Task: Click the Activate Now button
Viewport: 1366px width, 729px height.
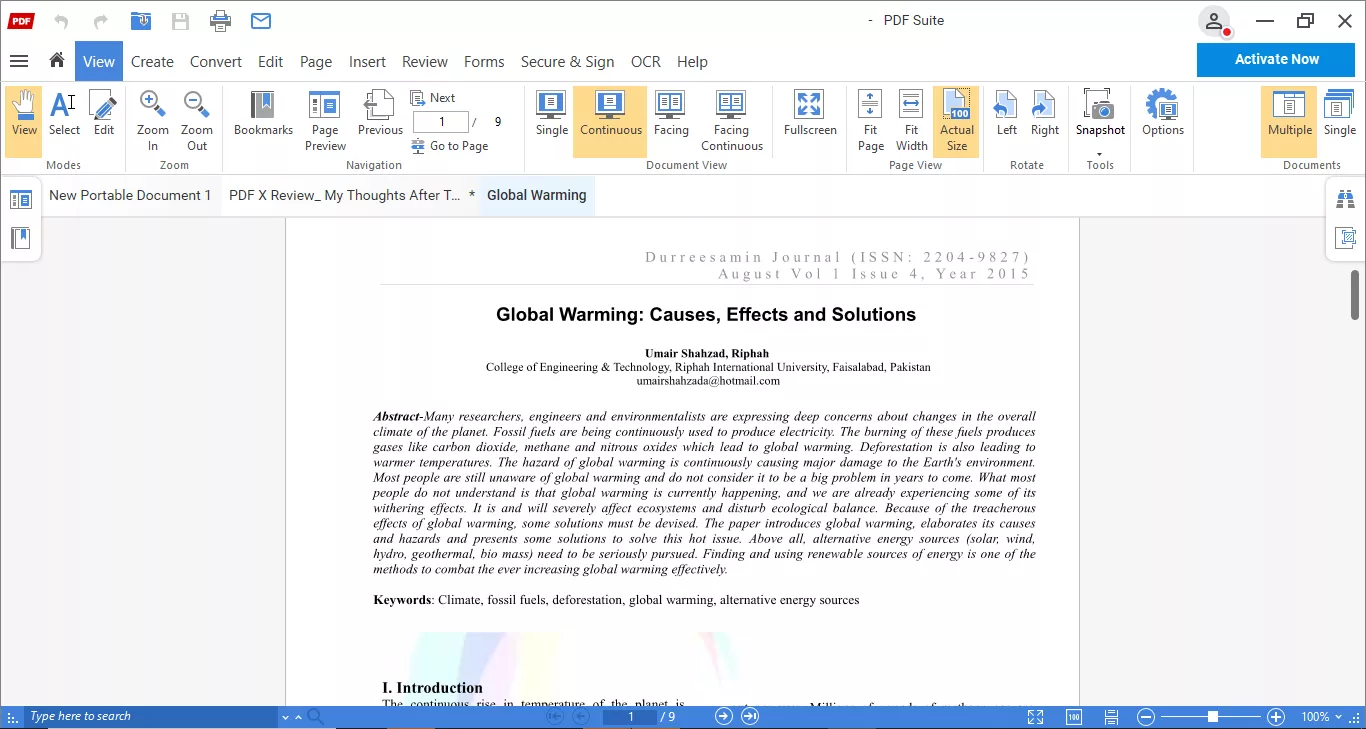Action: 1276,59
